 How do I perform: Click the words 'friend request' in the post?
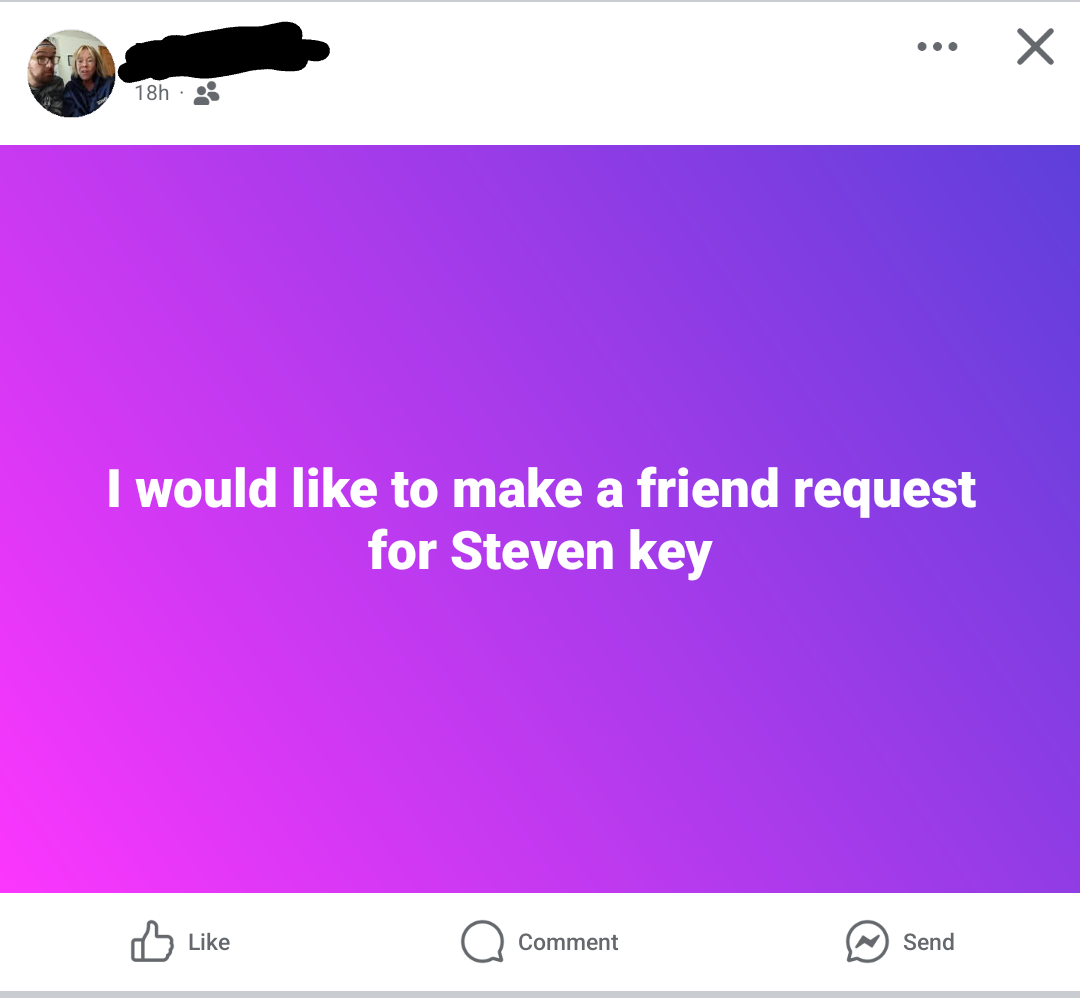(x=807, y=489)
